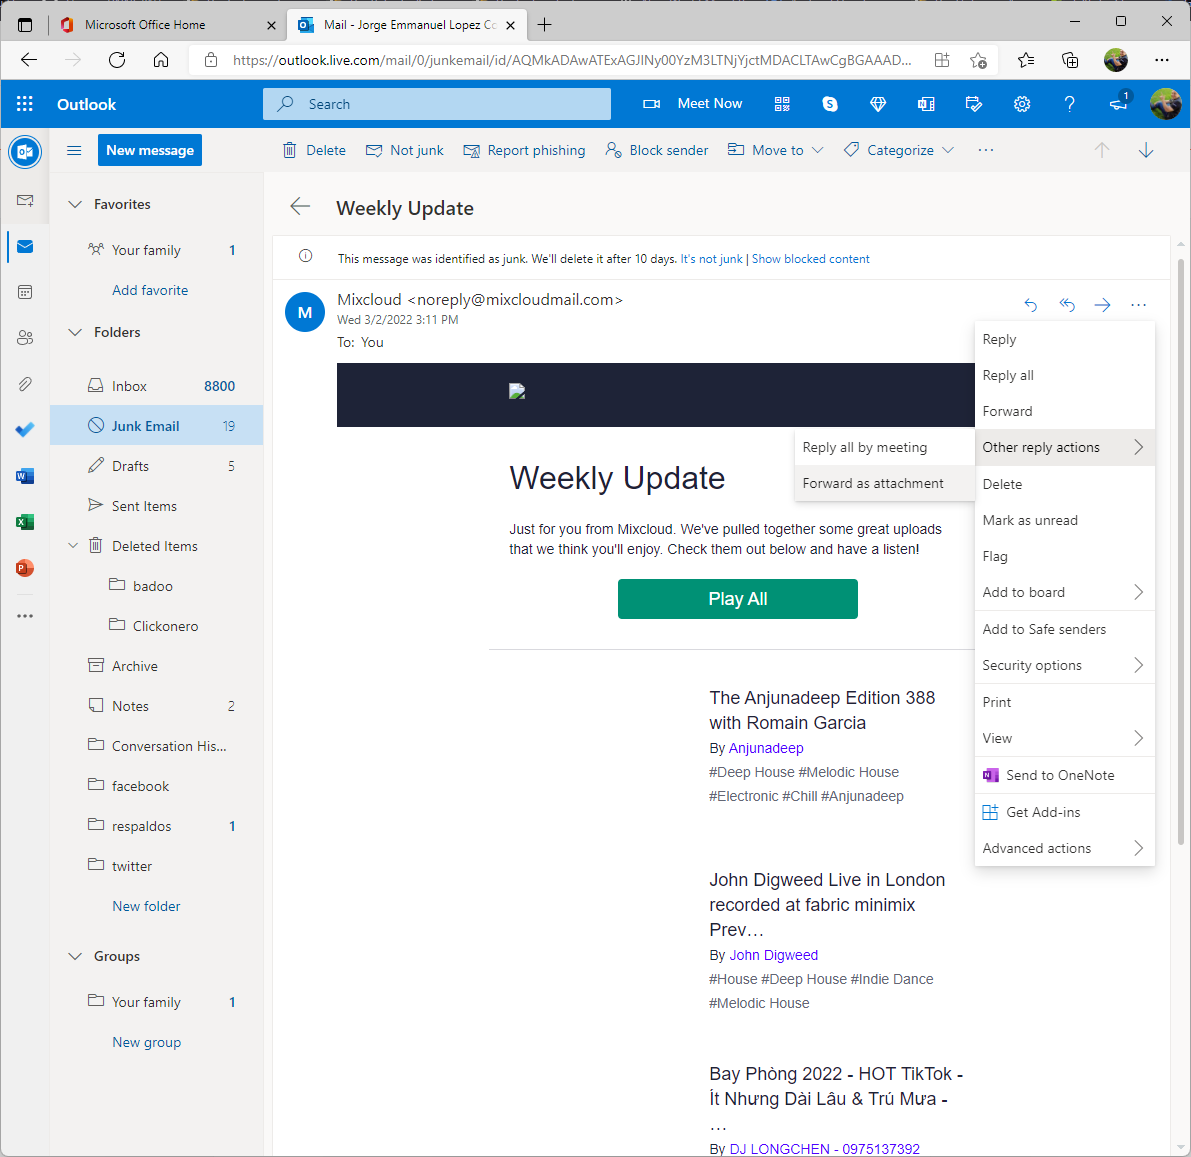Click the browser address bar URL
The image size is (1191, 1157).
coord(571,60)
